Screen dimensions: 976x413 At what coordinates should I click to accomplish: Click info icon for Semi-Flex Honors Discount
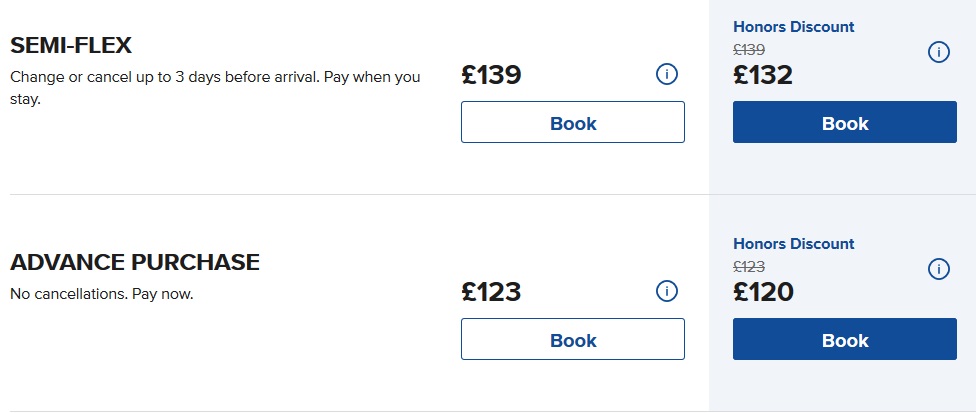(939, 52)
